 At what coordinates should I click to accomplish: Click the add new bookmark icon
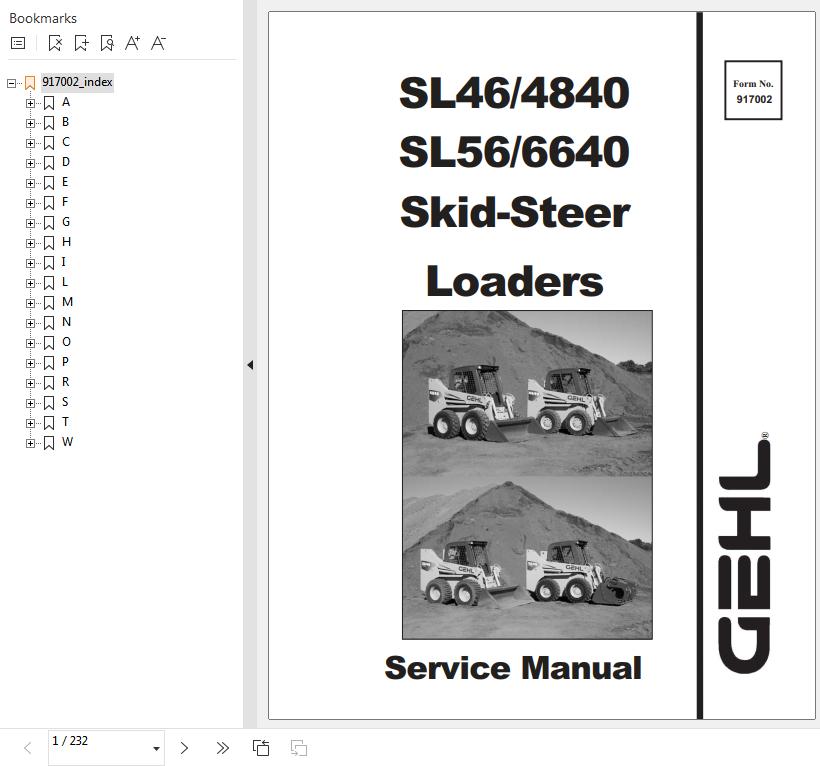(81, 43)
